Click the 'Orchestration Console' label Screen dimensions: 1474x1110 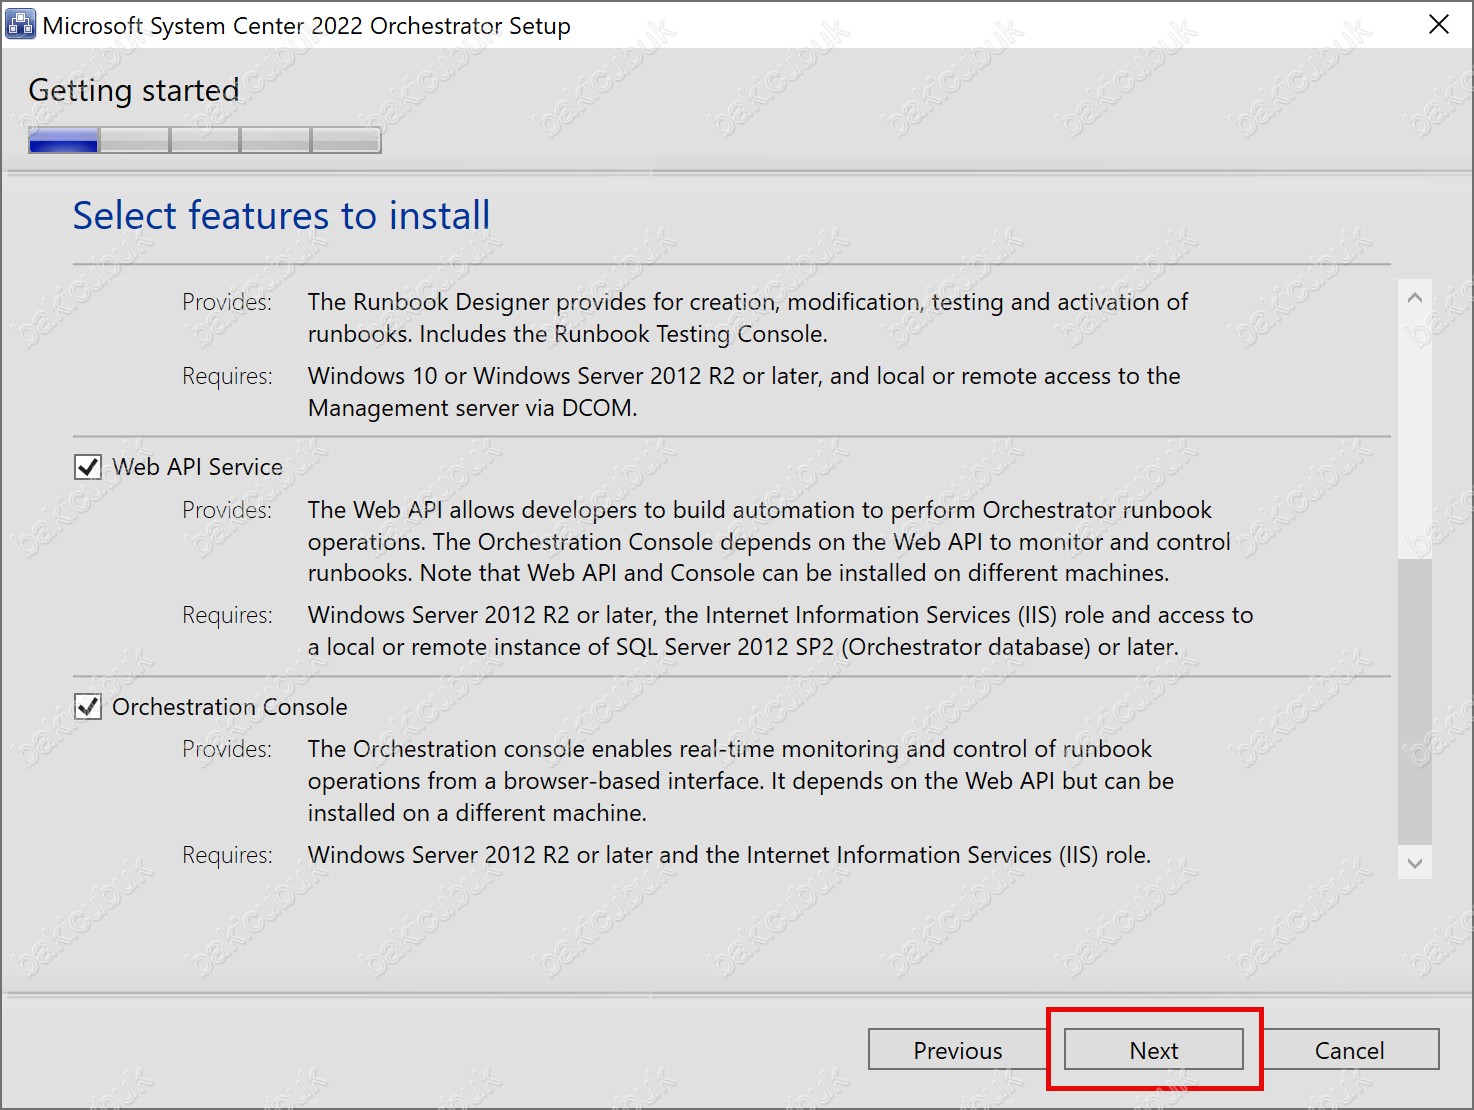point(229,707)
